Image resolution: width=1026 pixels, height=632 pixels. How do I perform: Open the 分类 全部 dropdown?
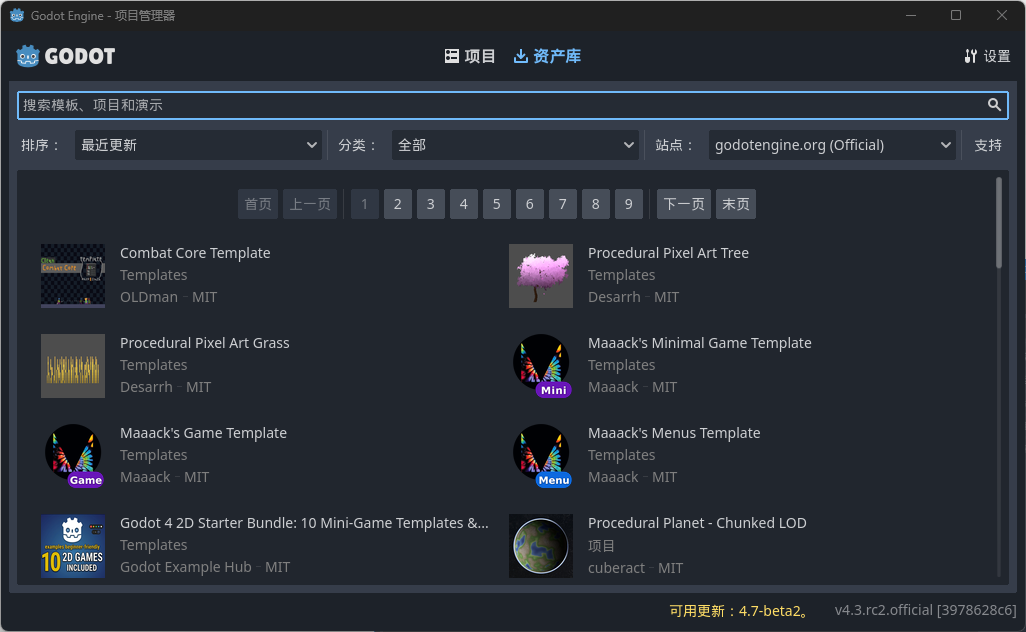pos(516,145)
